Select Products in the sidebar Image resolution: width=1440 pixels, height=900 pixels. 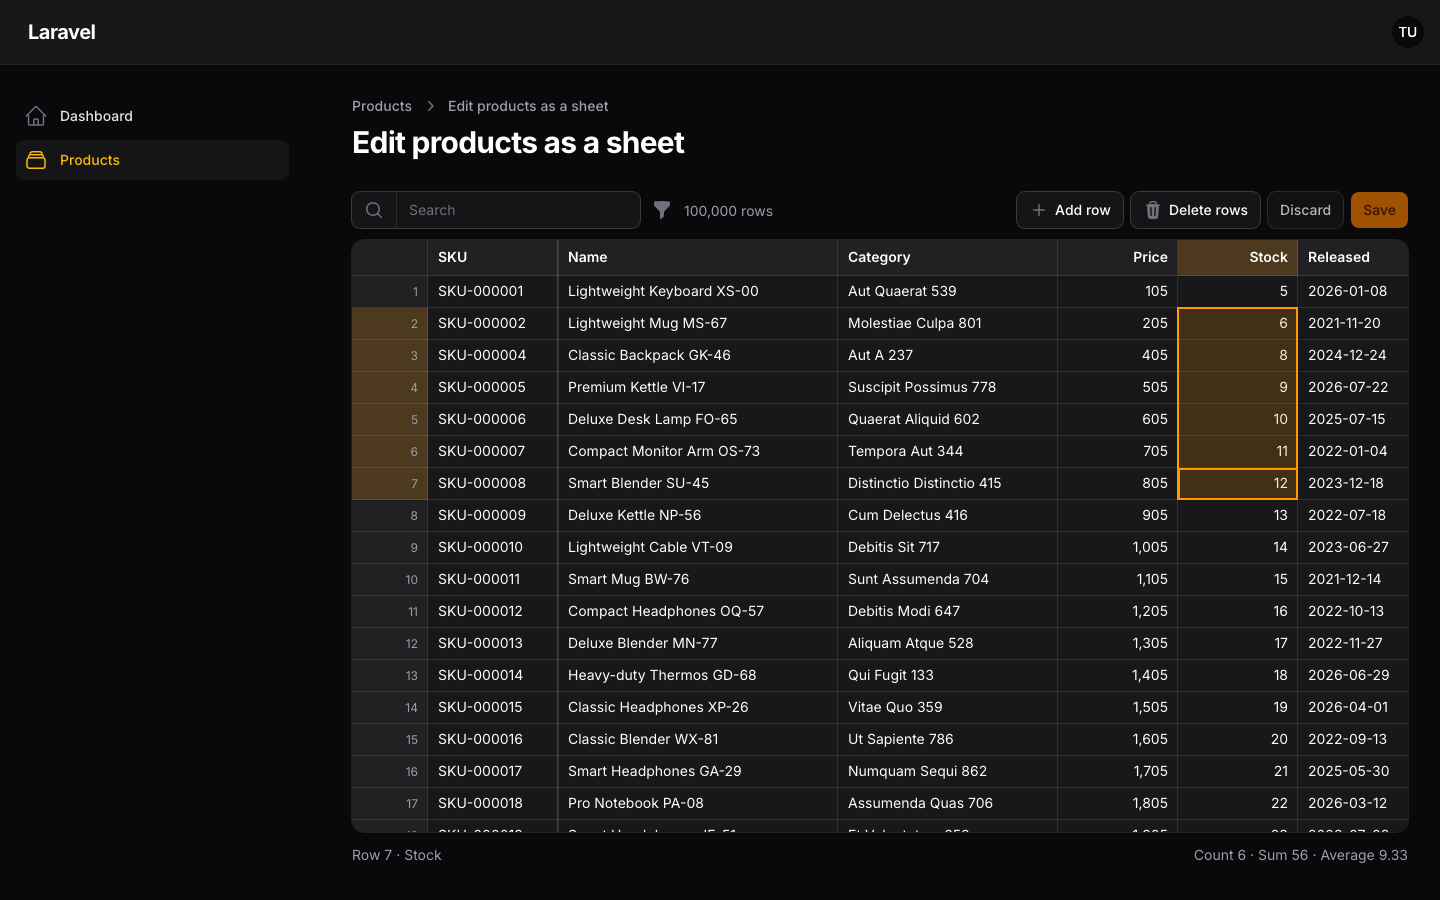click(x=152, y=160)
